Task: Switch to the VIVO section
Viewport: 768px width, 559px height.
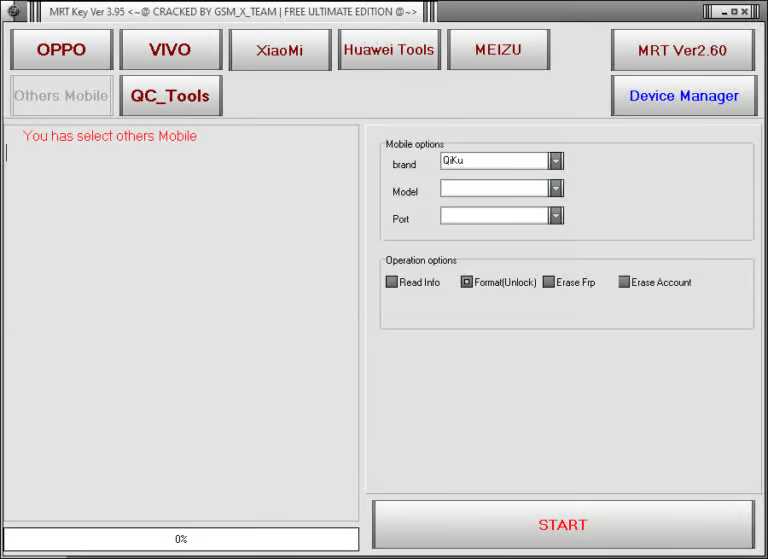Action: 170,50
